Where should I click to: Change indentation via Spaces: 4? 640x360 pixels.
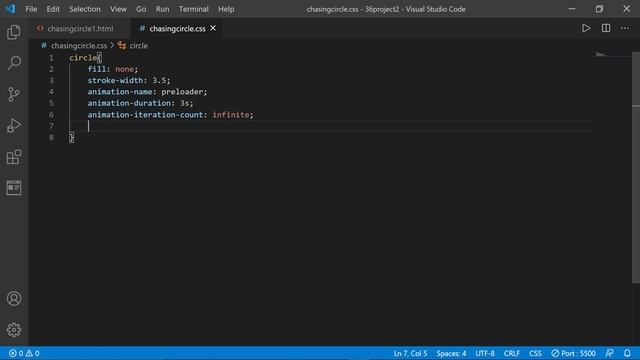[x=451, y=353]
